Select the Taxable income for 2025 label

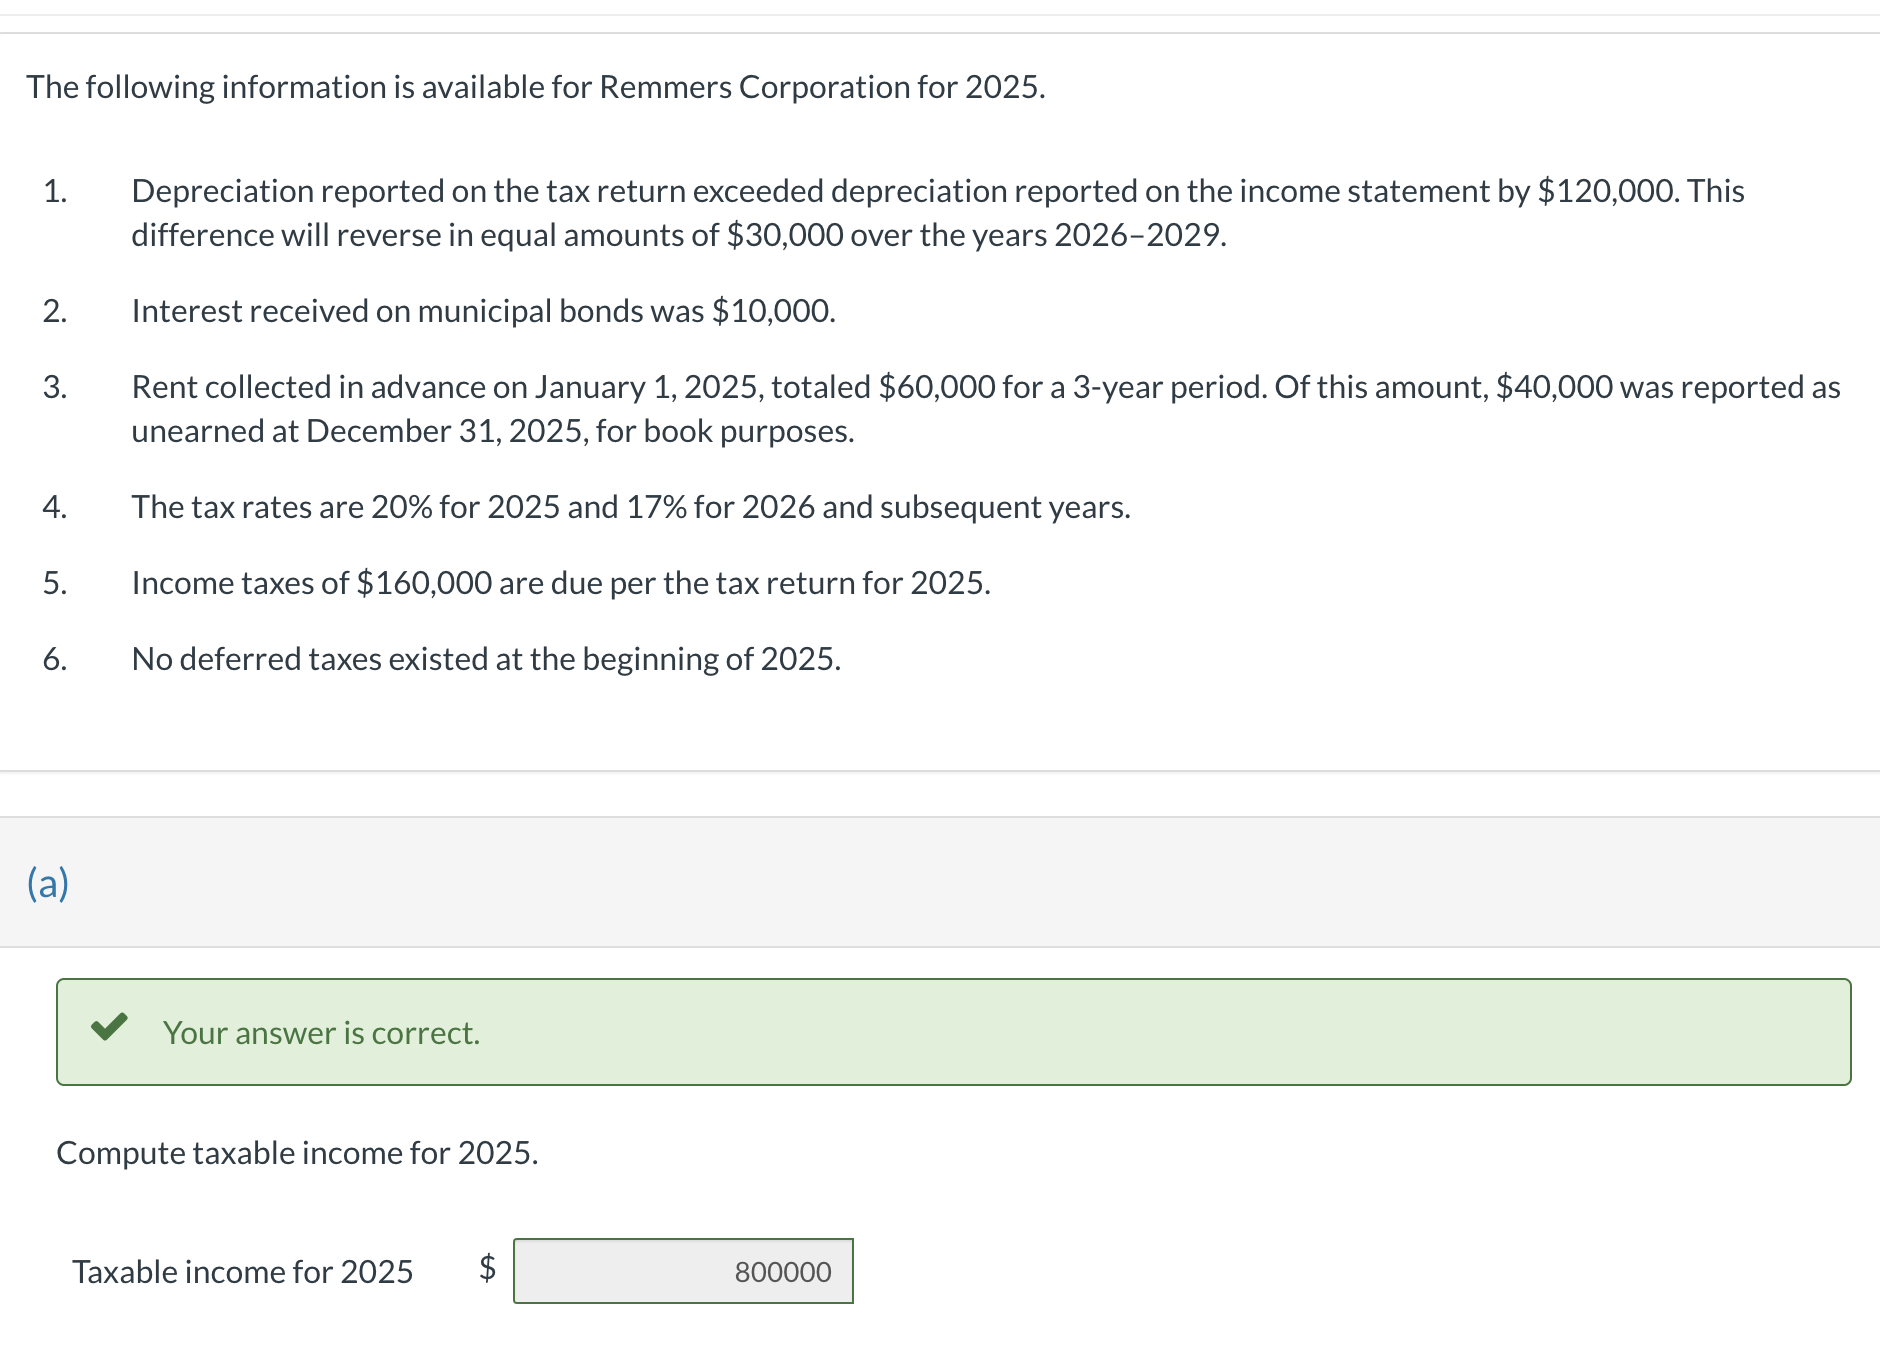click(x=243, y=1272)
